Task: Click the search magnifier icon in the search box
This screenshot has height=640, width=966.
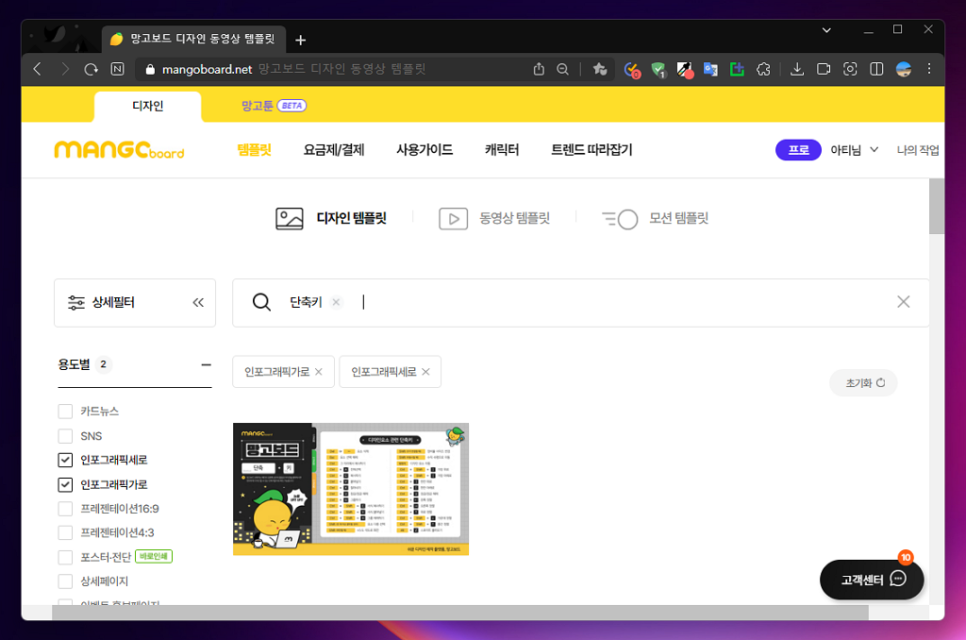Action: point(262,302)
